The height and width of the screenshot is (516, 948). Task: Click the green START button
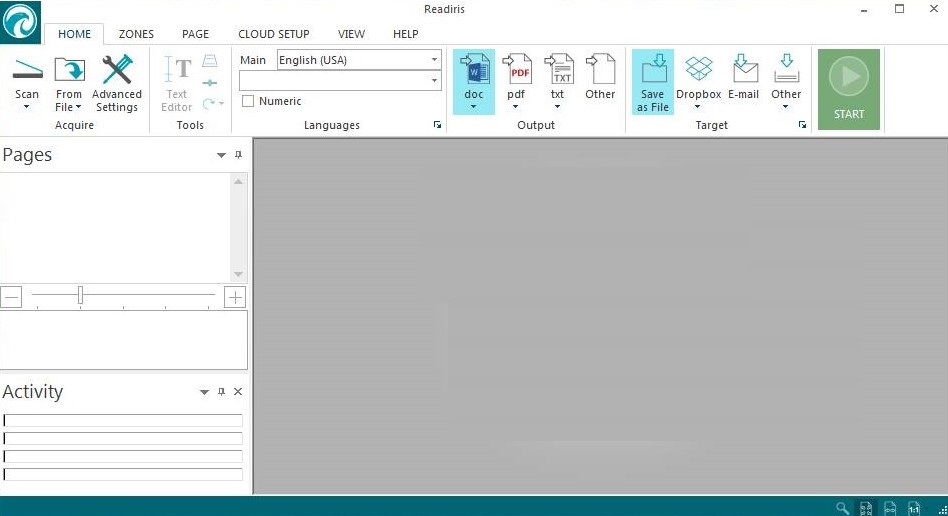pyautogui.click(x=849, y=90)
